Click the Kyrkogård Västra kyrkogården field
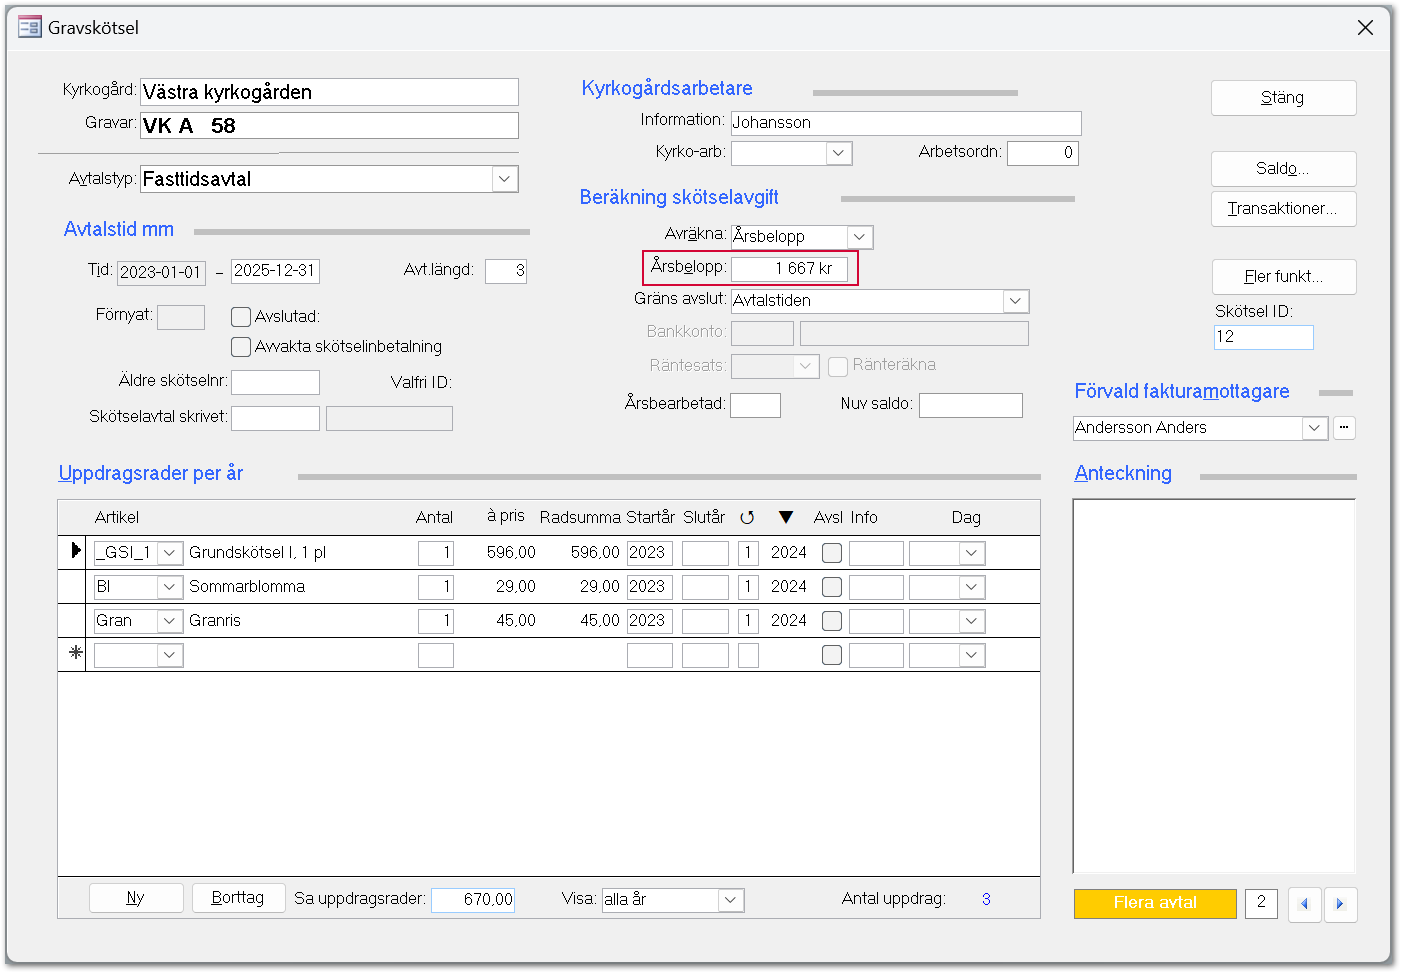Image resolution: width=1401 pixels, height=973 pixels. 329,92
